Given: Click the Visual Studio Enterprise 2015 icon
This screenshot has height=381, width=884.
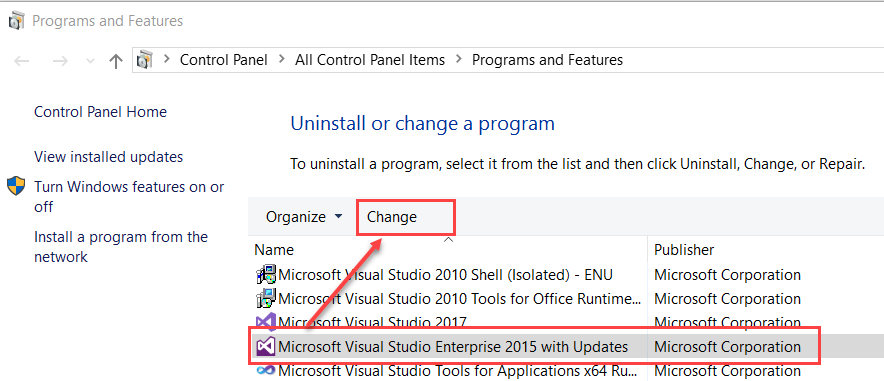Looking at the screenshot, I should (266, 347).
